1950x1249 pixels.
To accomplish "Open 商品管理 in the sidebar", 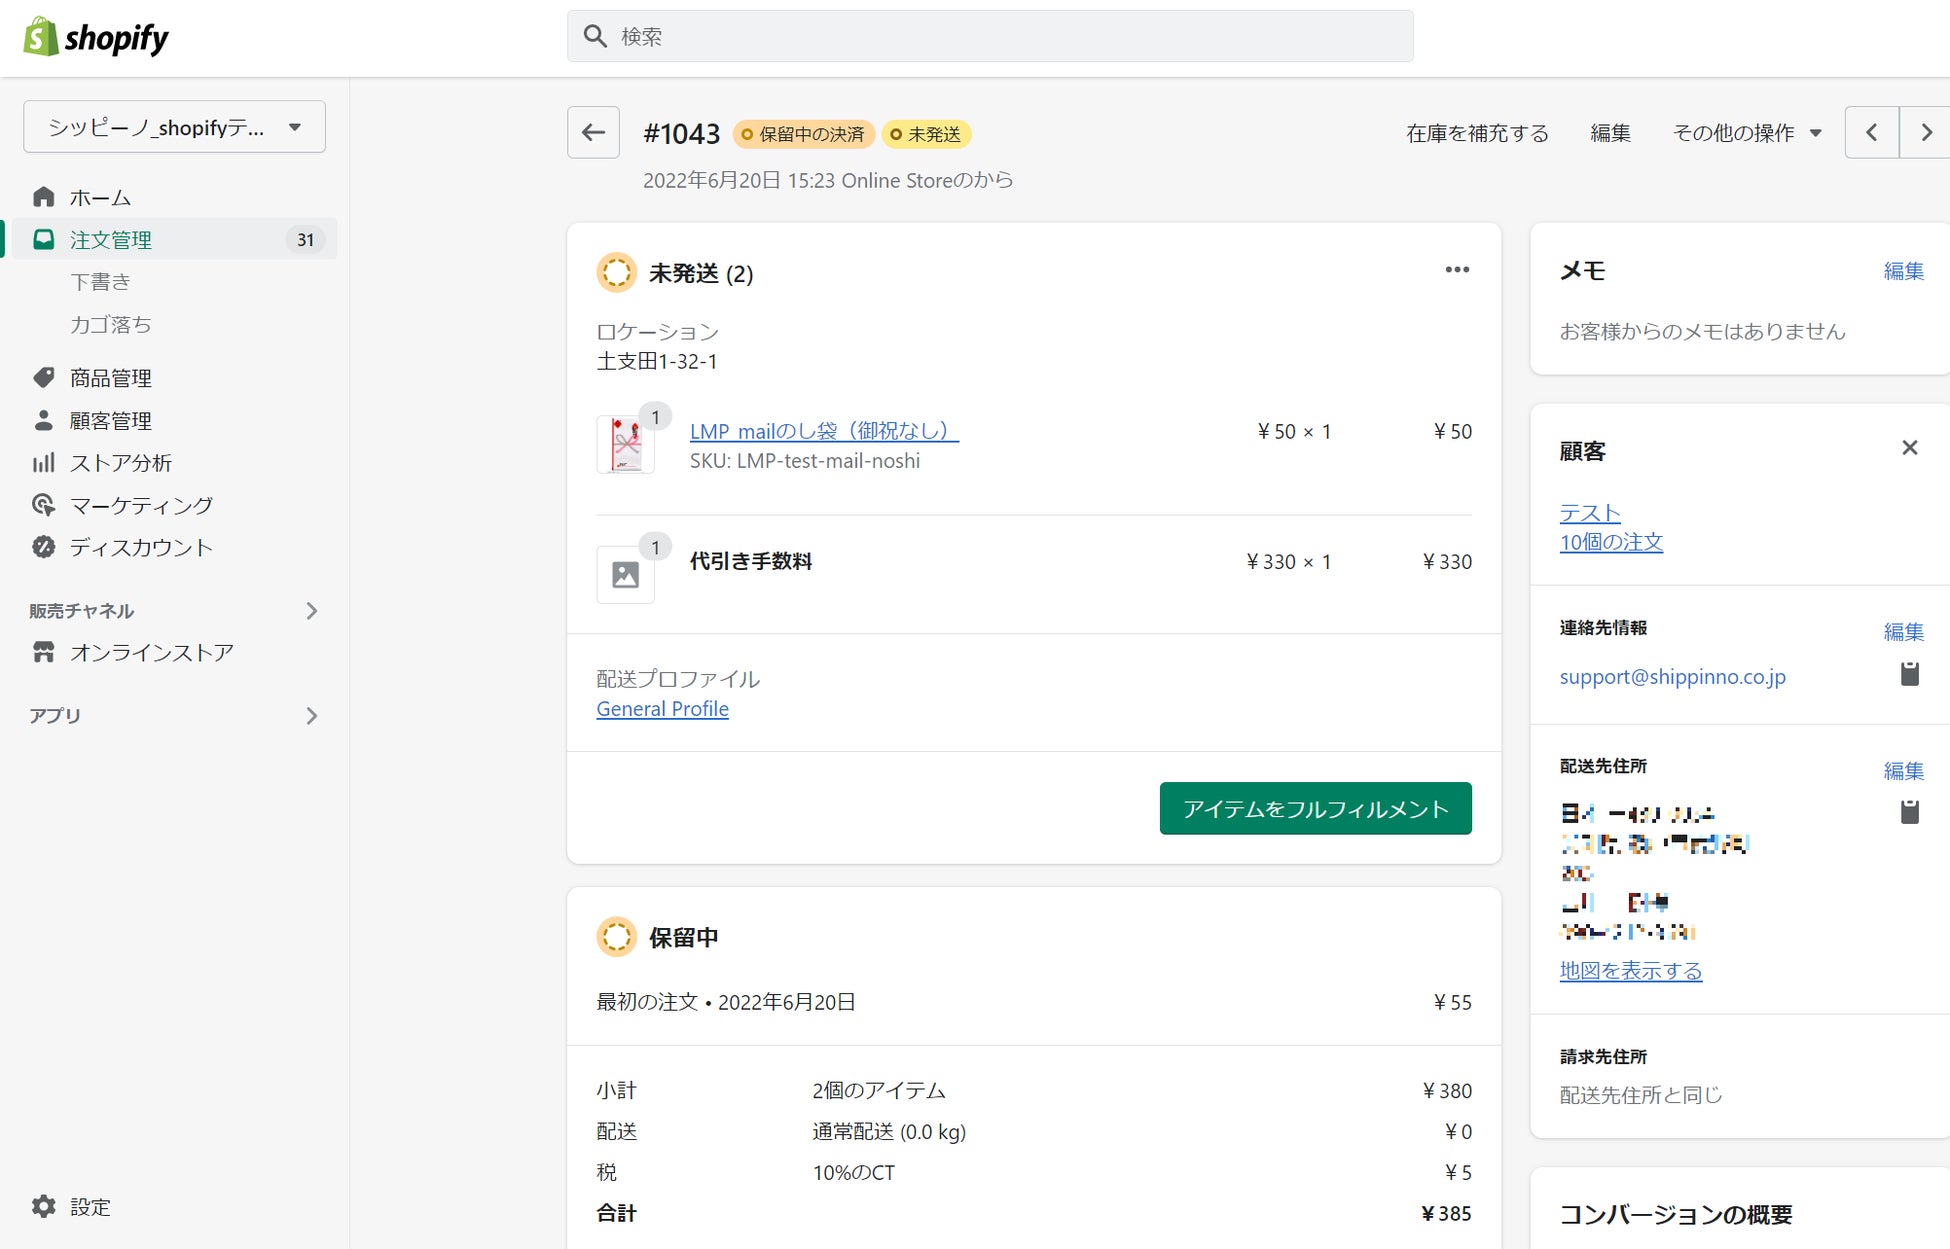I will click(110, 378).
